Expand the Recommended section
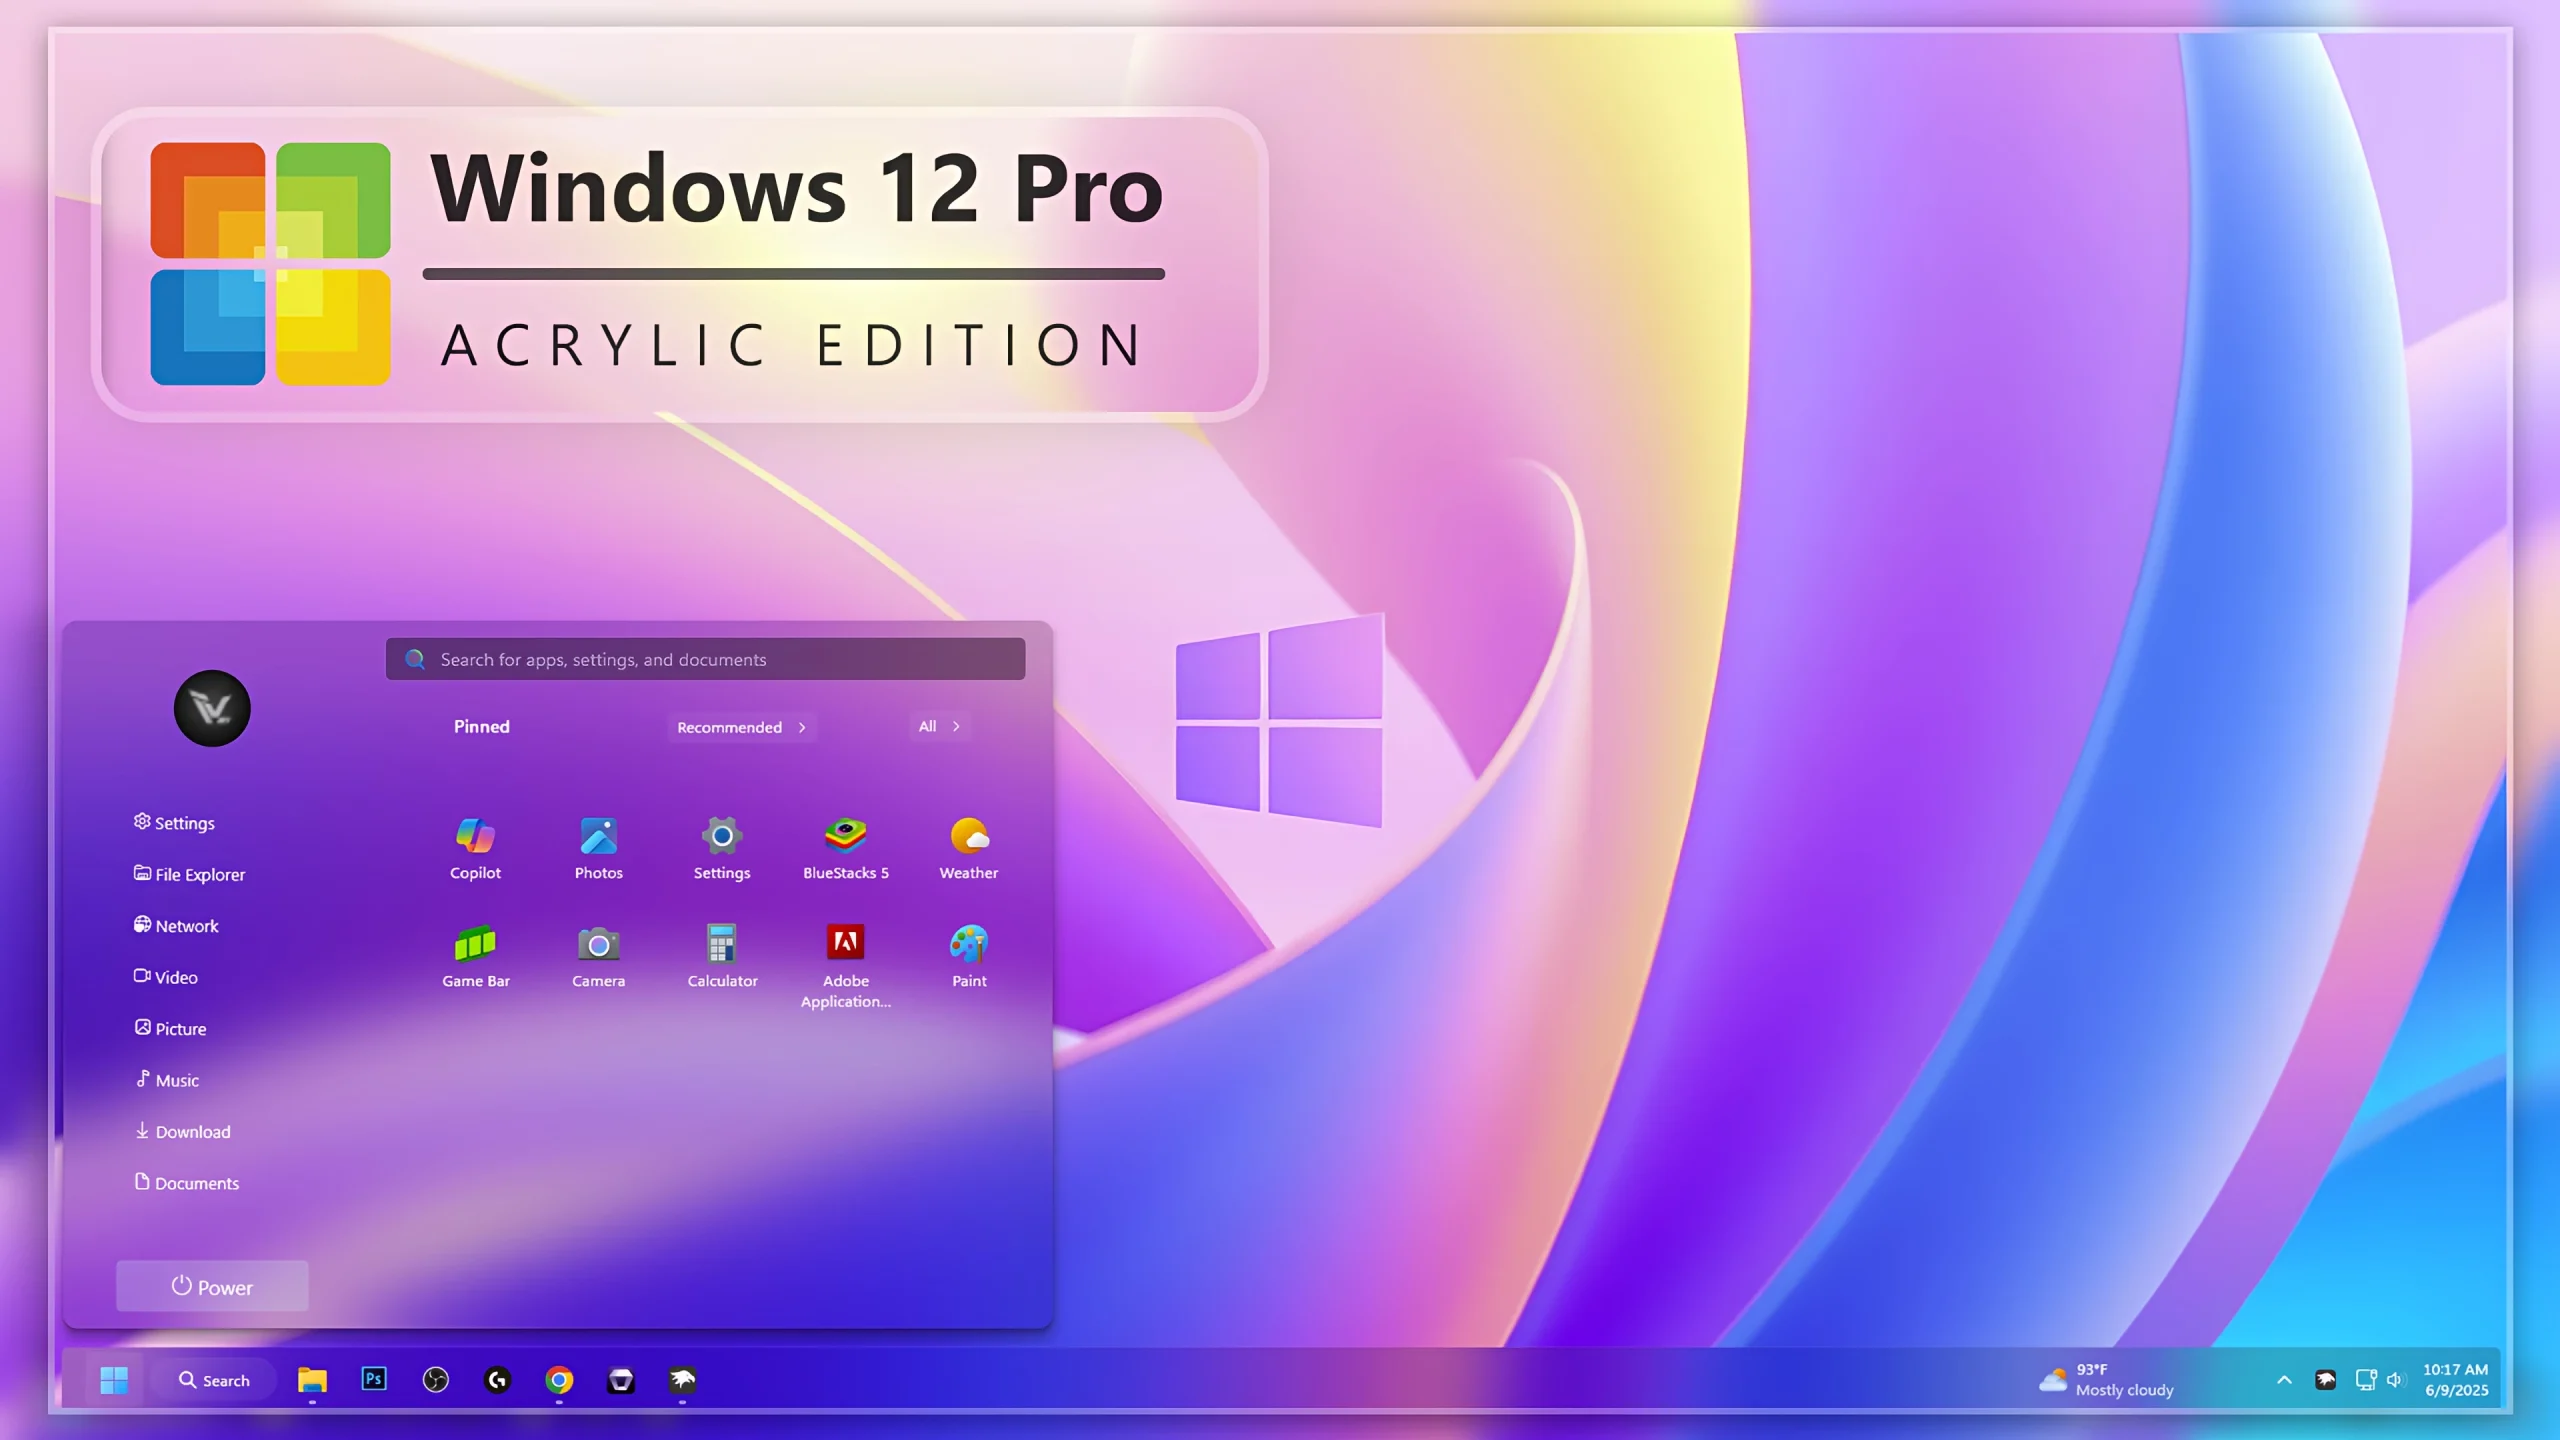The height and width of the screenshot is (1440, 2560). [742, 727]
